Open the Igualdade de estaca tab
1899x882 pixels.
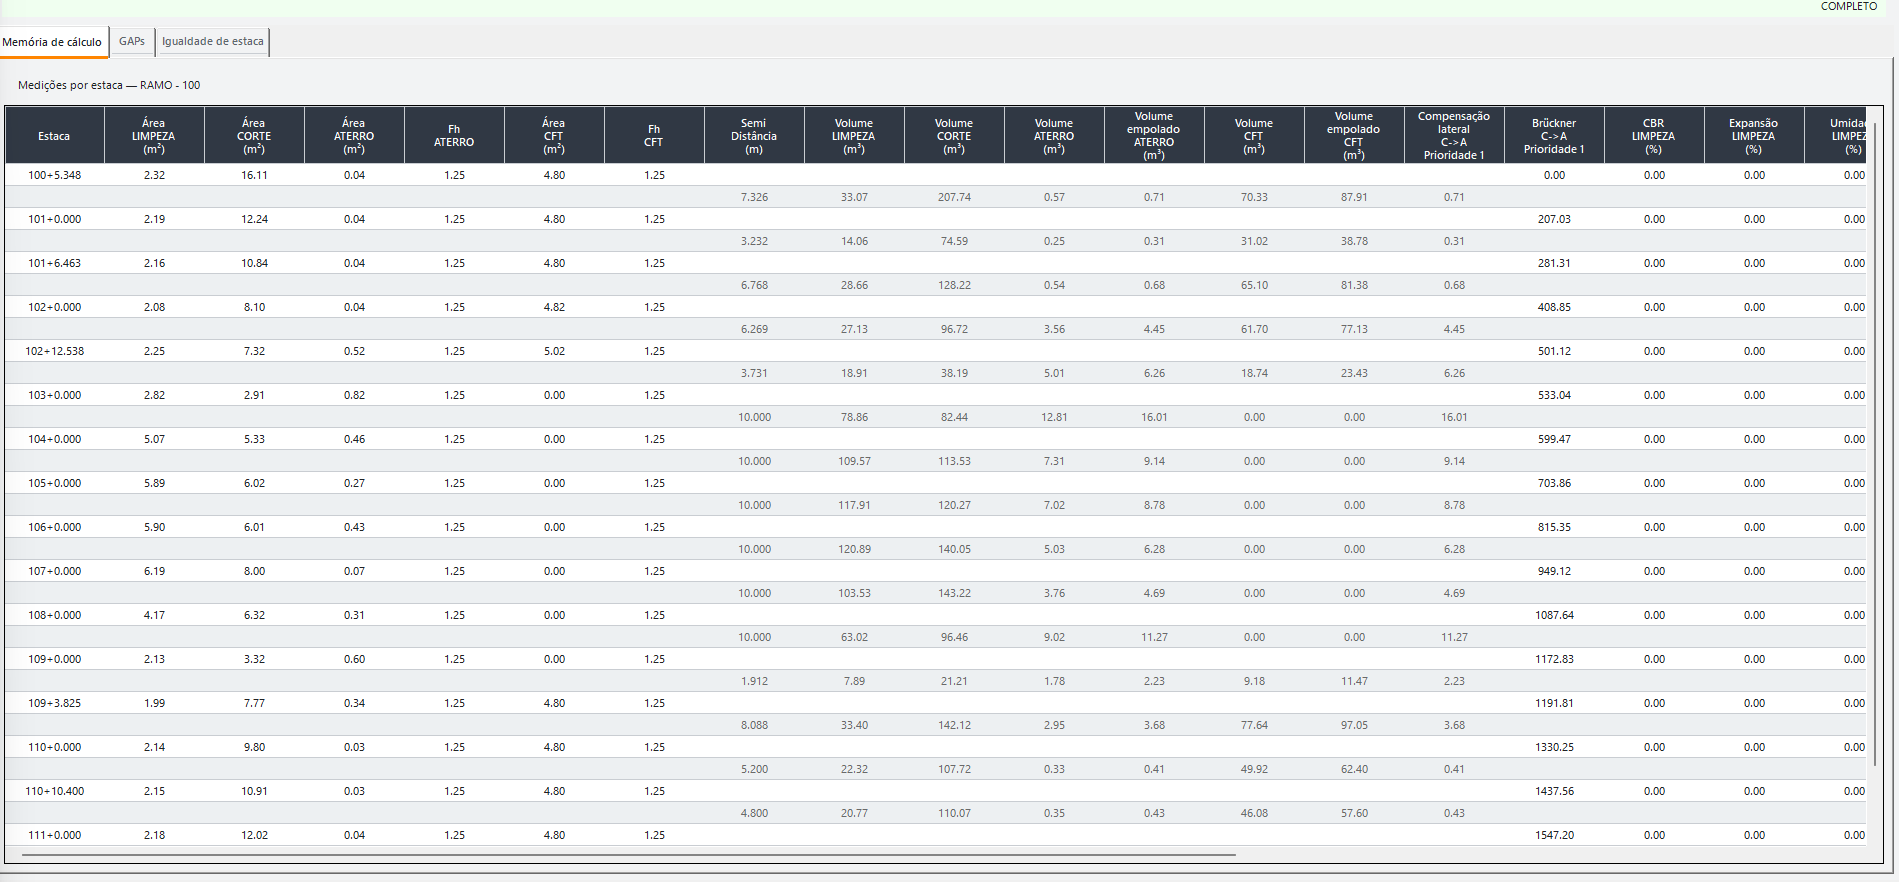(x=213, y=42)
